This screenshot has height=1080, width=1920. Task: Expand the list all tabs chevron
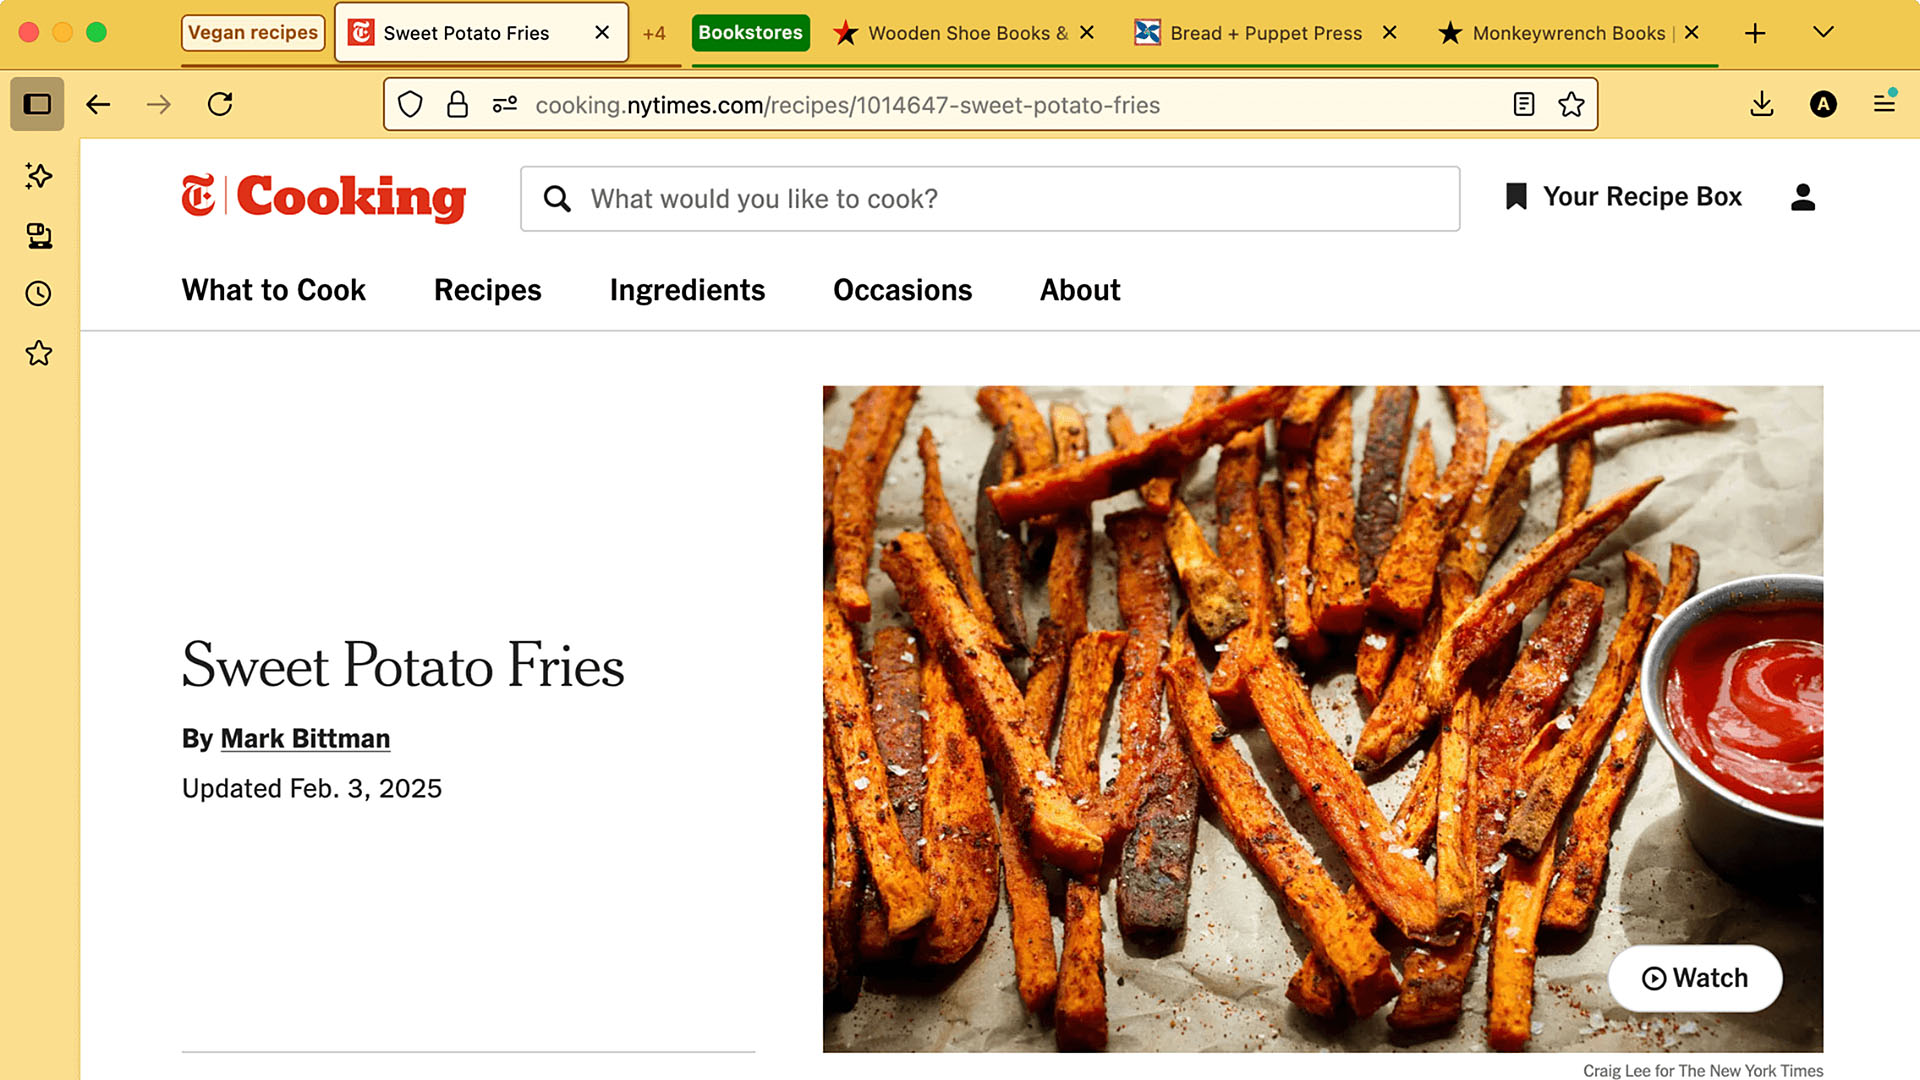point(1823,33)
